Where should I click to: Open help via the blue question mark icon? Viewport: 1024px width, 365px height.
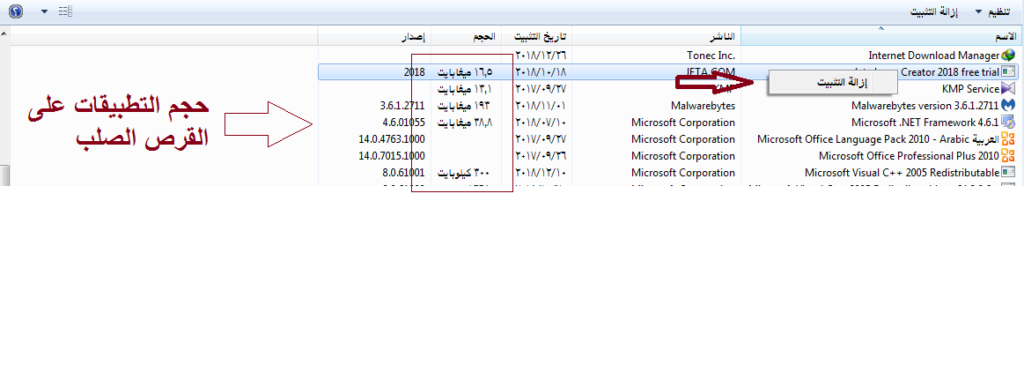click(x=16, y=11)
